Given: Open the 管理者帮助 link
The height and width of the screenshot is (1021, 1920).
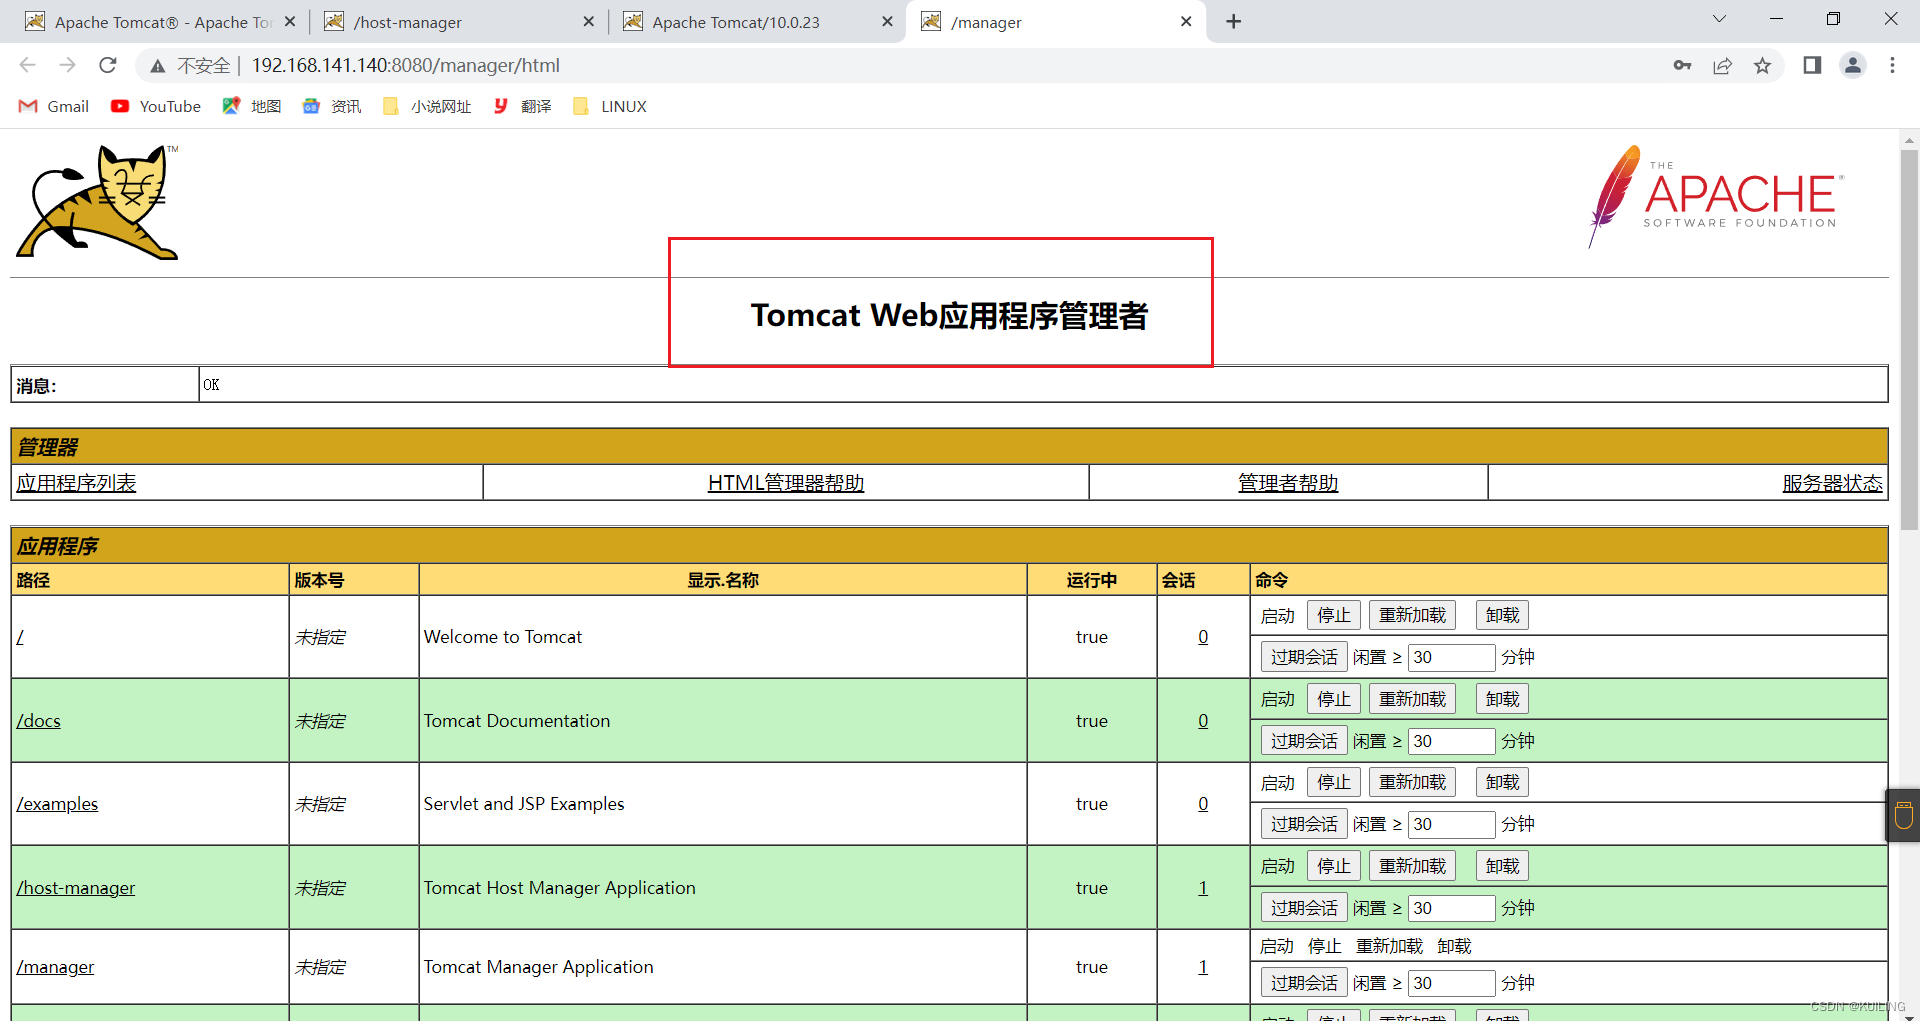Looking at the screenshot, I should (x=1288, y=483).
